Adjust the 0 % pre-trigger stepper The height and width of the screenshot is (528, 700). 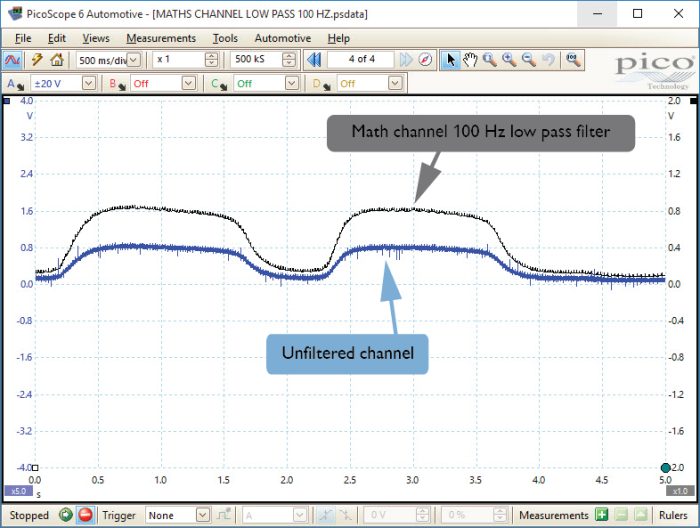[x=500, y=515]
